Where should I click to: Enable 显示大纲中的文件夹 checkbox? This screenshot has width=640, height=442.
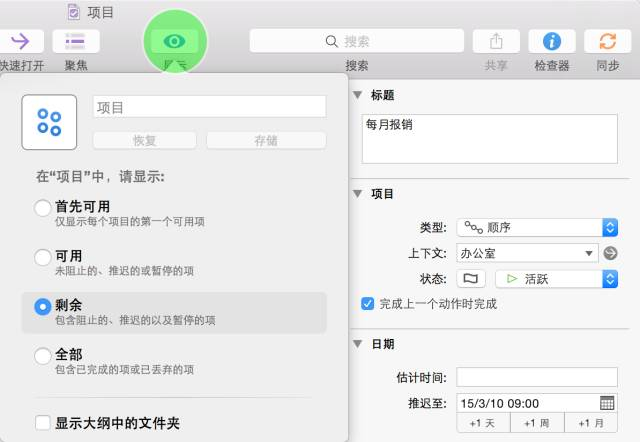(x=42, y=423)
